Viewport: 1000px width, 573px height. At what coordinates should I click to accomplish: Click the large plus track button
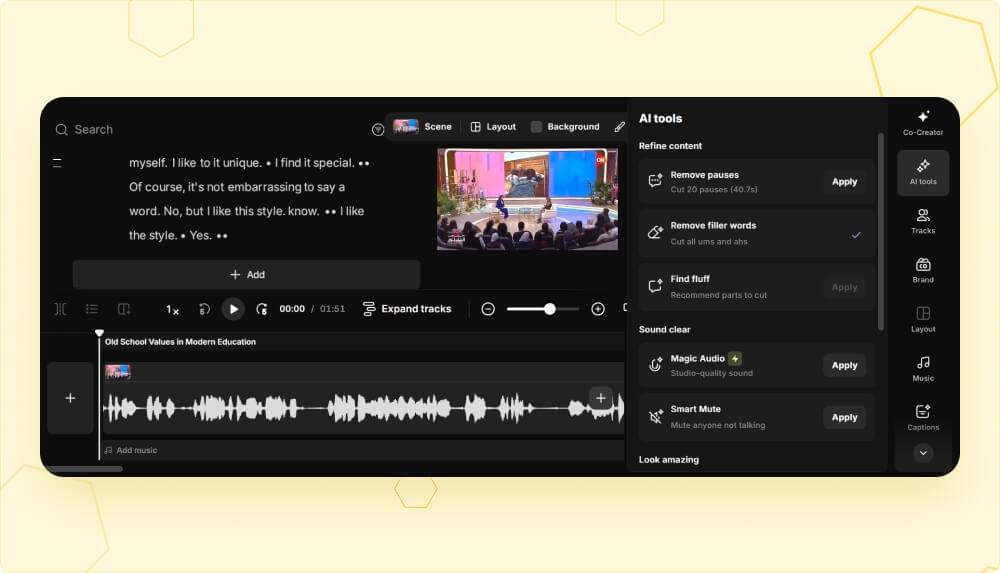(70, 398)
